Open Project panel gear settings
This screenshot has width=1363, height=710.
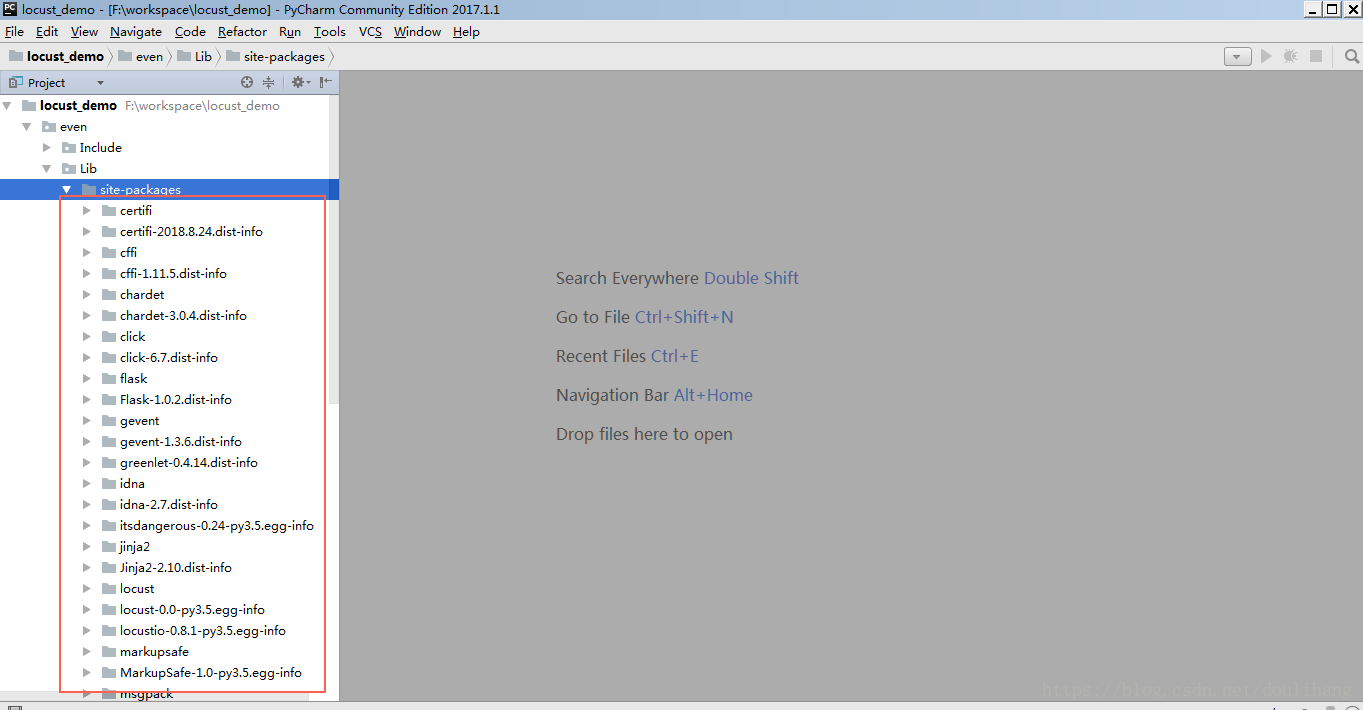(x=299, y=83)
